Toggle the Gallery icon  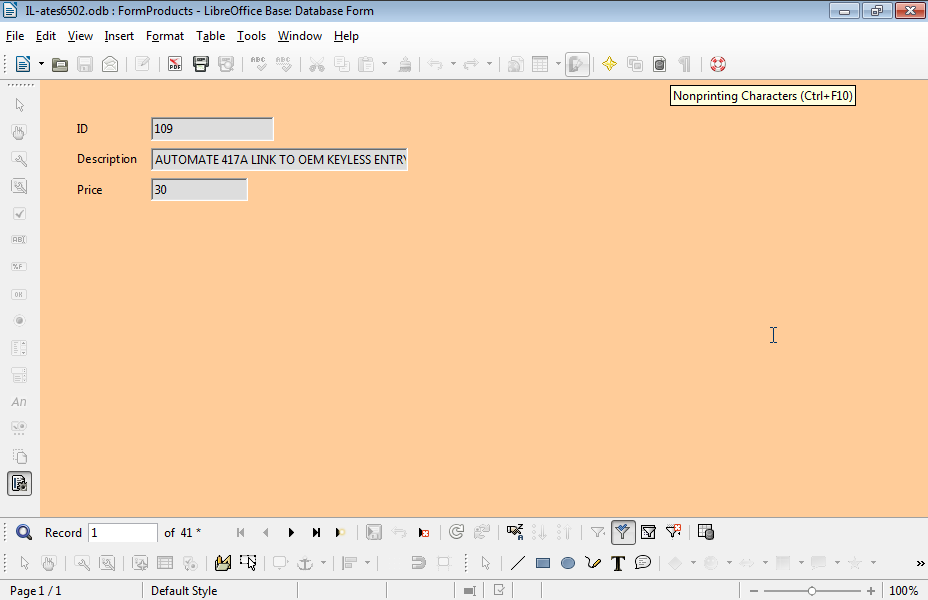click(x=635, y=64)
